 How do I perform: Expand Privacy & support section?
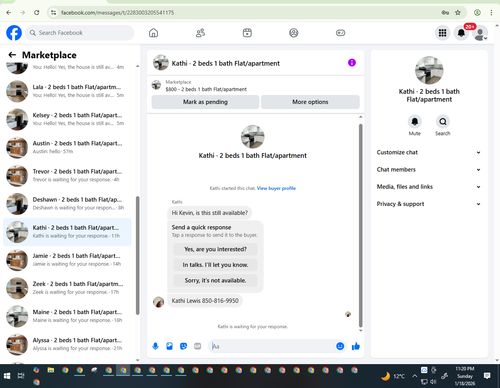click(x=429, y=204)
